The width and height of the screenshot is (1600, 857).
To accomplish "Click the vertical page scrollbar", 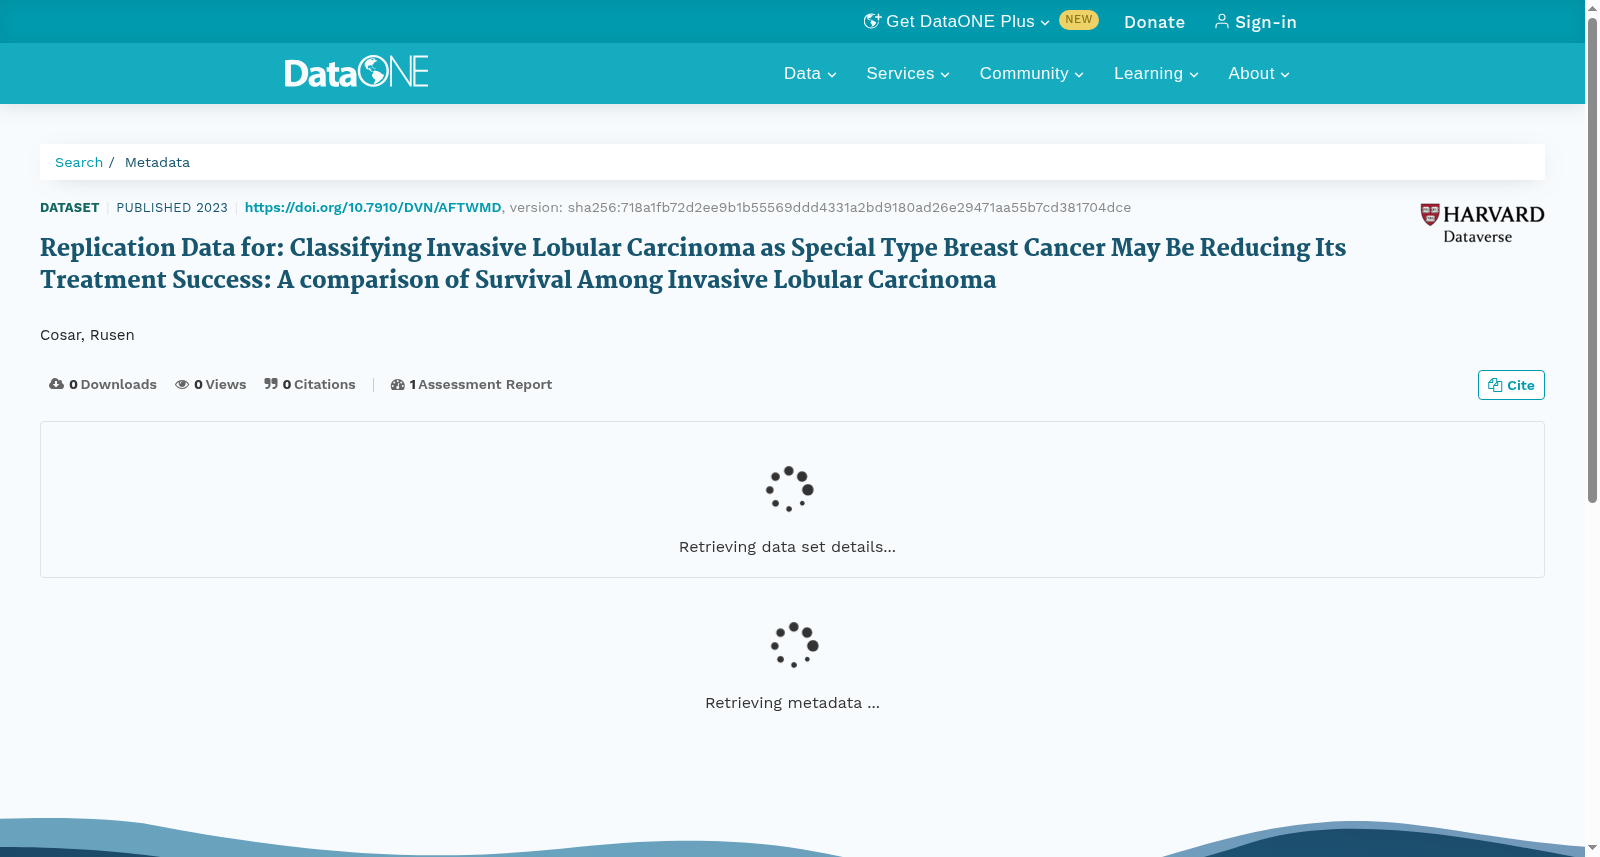I will tap(1592, 428).
